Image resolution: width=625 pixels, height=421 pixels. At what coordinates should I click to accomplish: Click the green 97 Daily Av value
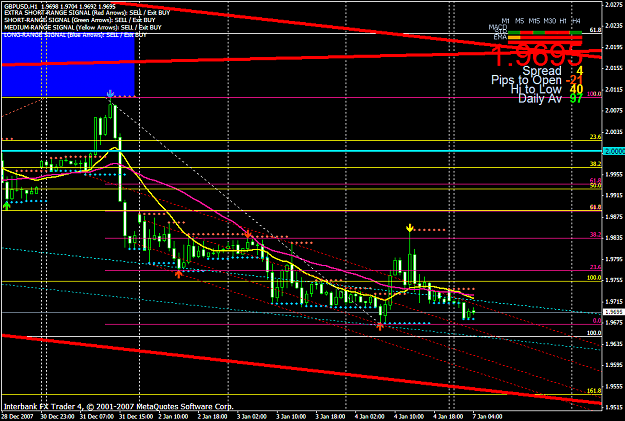click(x=576, y=98)
